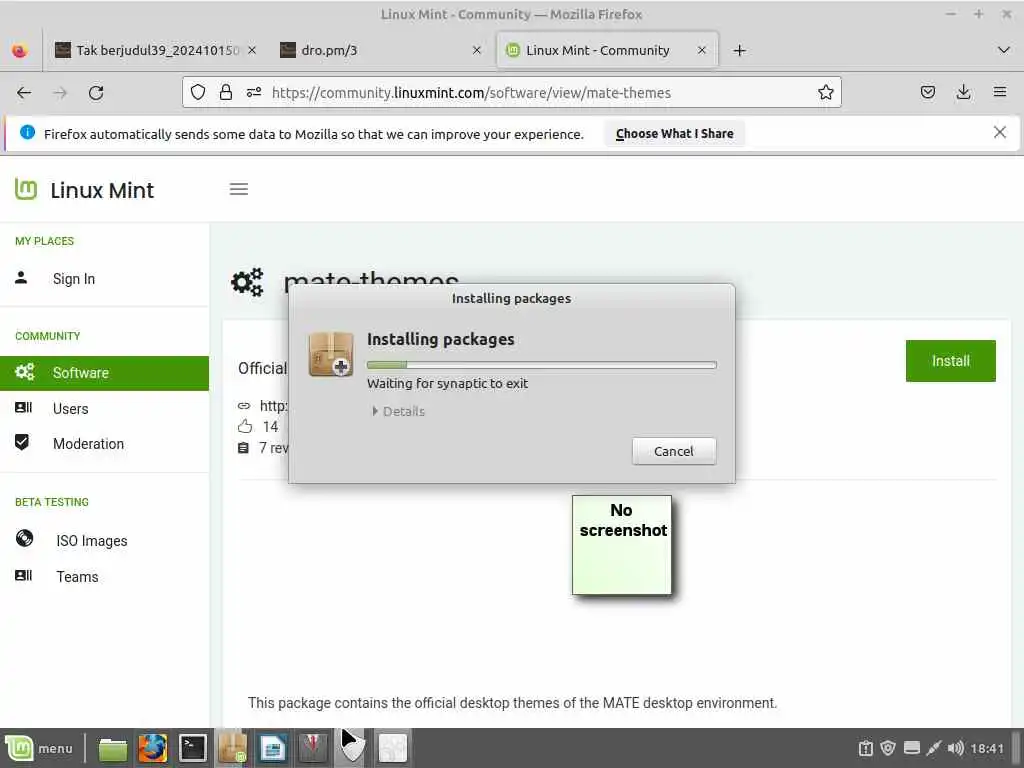1024x768 pixels.
Task: Open file manager from taskbar
Action: [112, 748]
